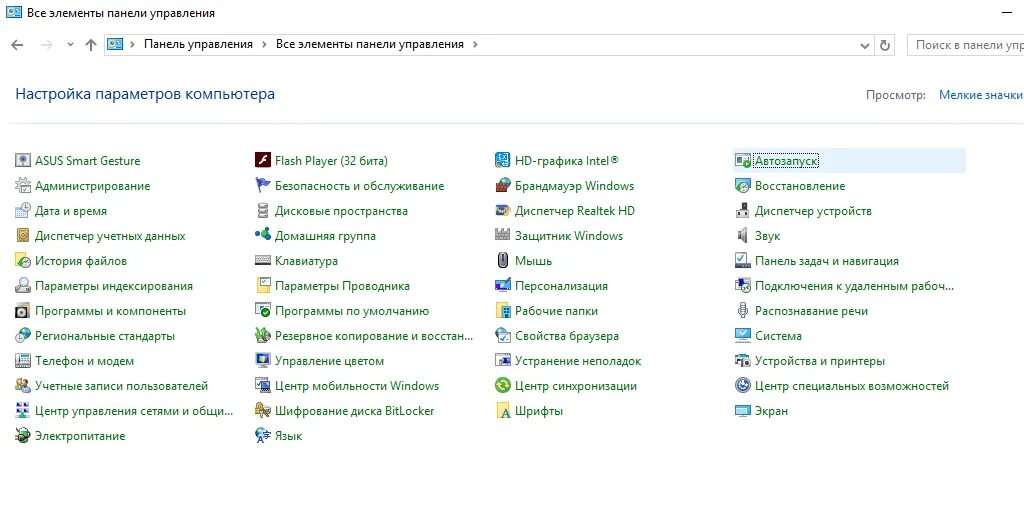Click Распознавание речи microphone icon
This screenshot has height=508, width=1024.
pyautogui.click(x=743, y=311)
